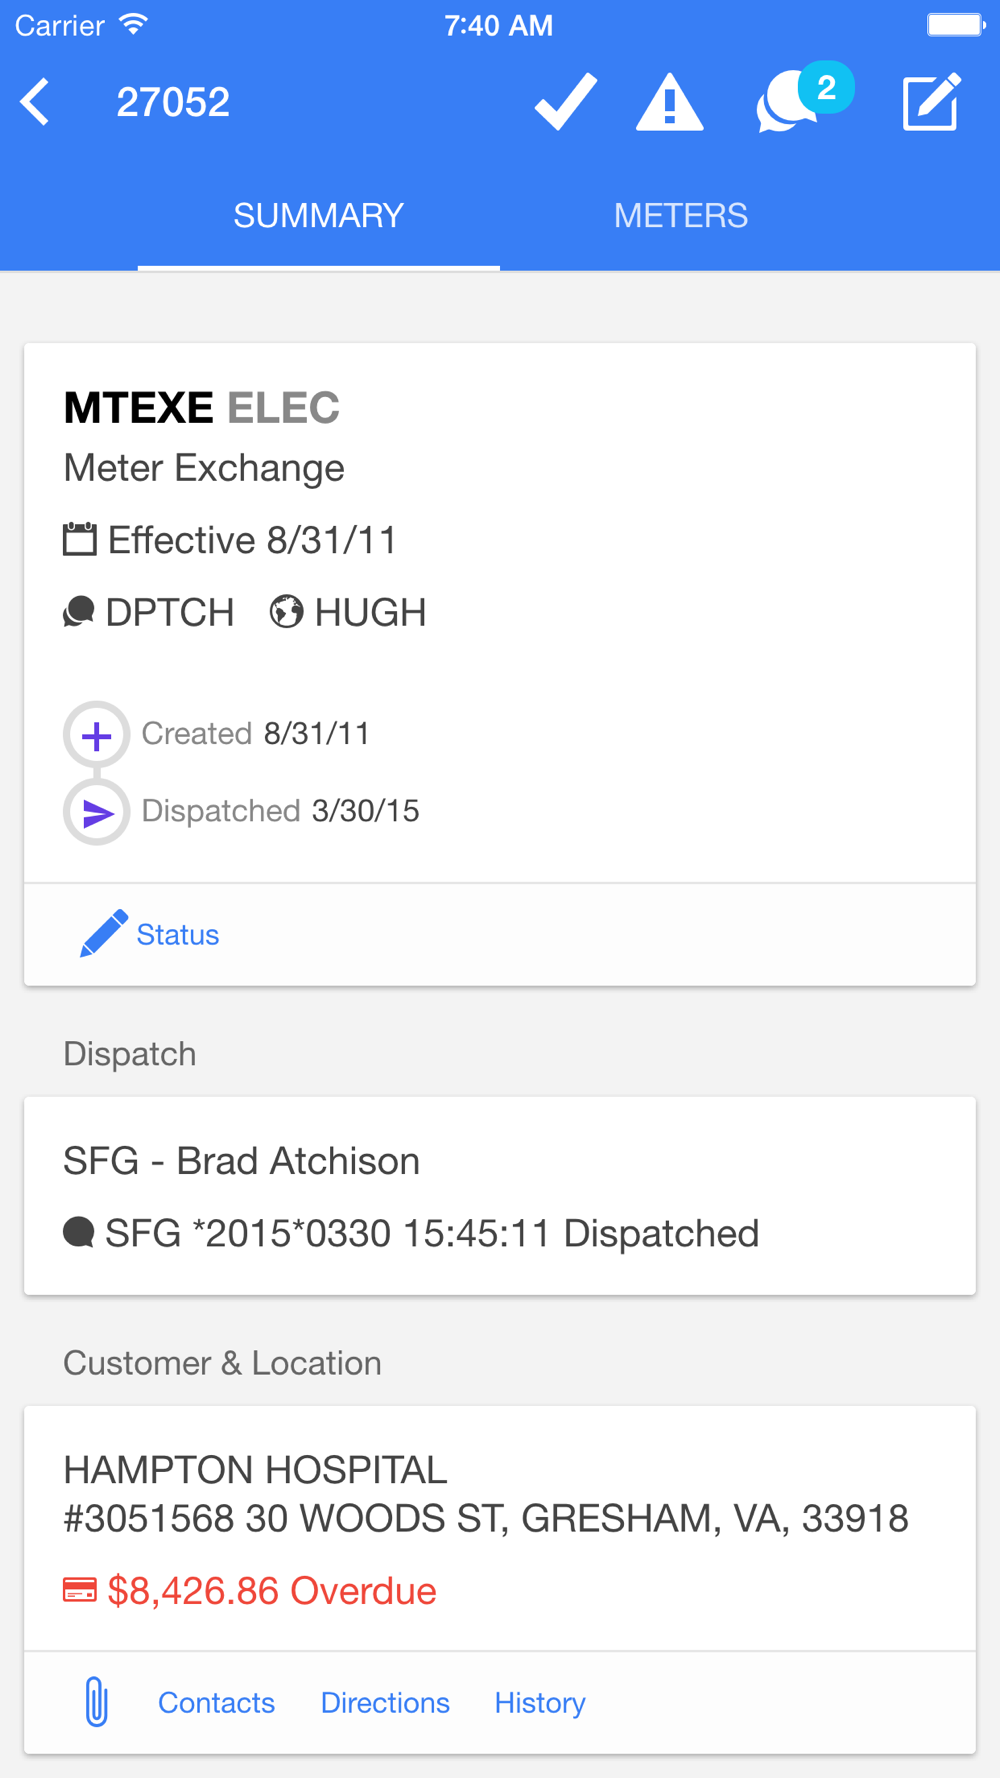Tap the edit compose icon
Image resolution: width=1000 pixels, height=1778 pixels.
(x=931, y=102)
